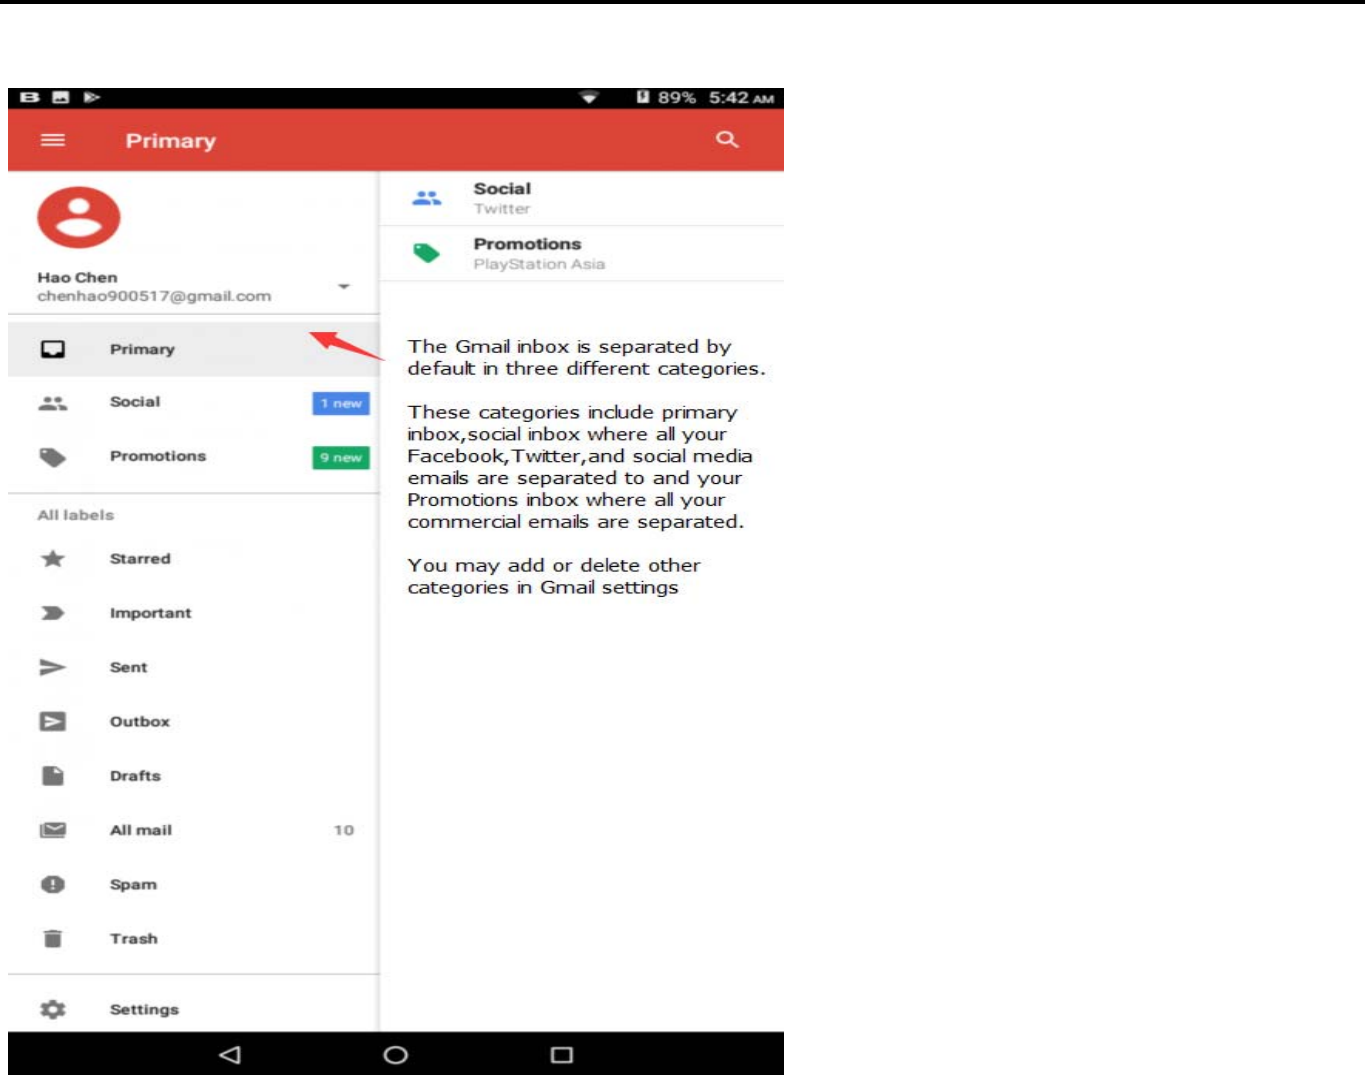Open the hamburger navigation menu
Viewport: 1365px width, 1075px height.
pos(52,140)
